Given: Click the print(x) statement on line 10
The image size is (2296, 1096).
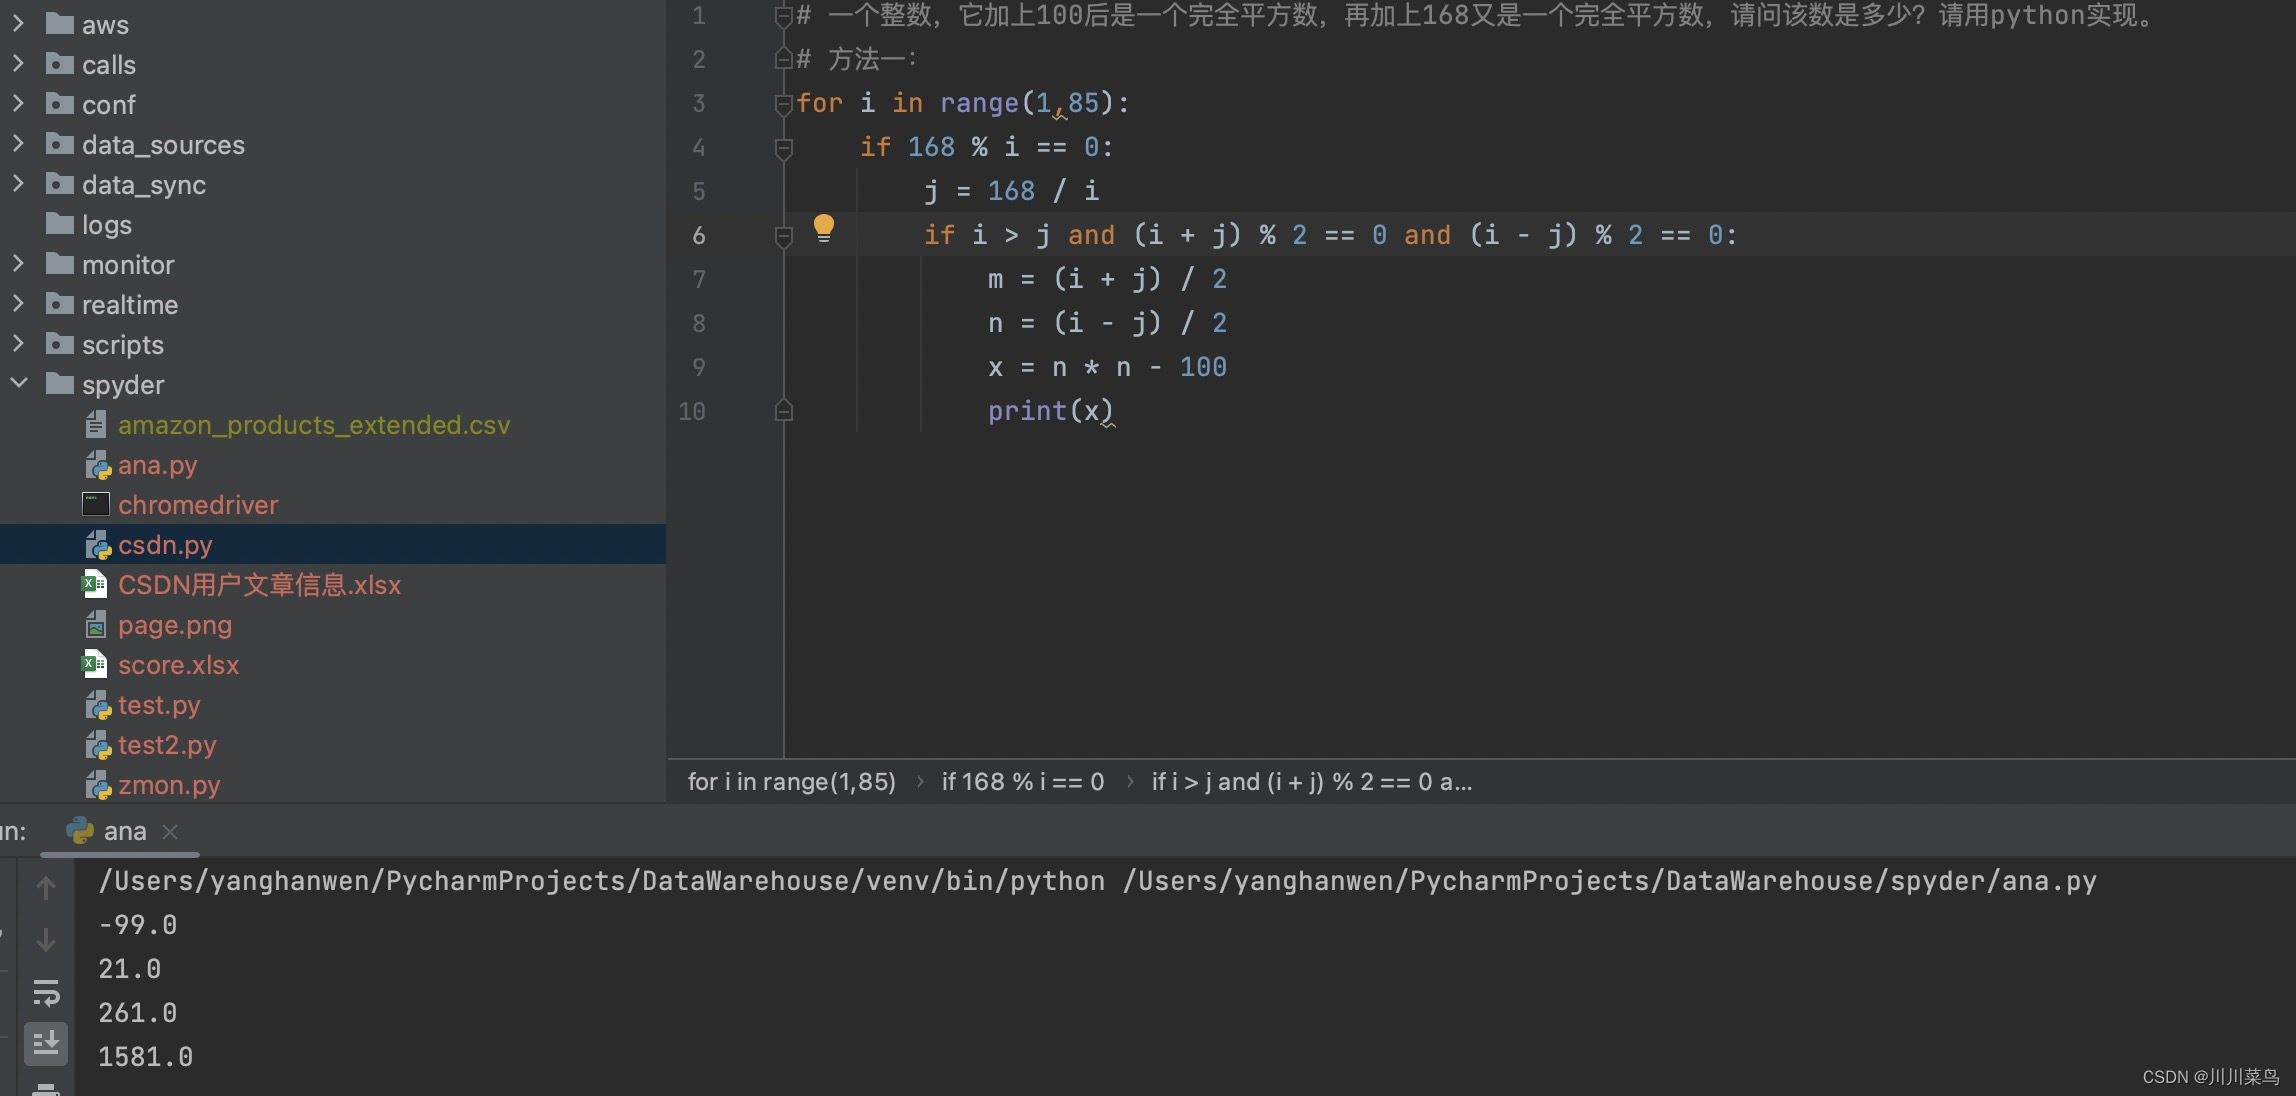Looking at the screenshot, I should click(1050, 411).
